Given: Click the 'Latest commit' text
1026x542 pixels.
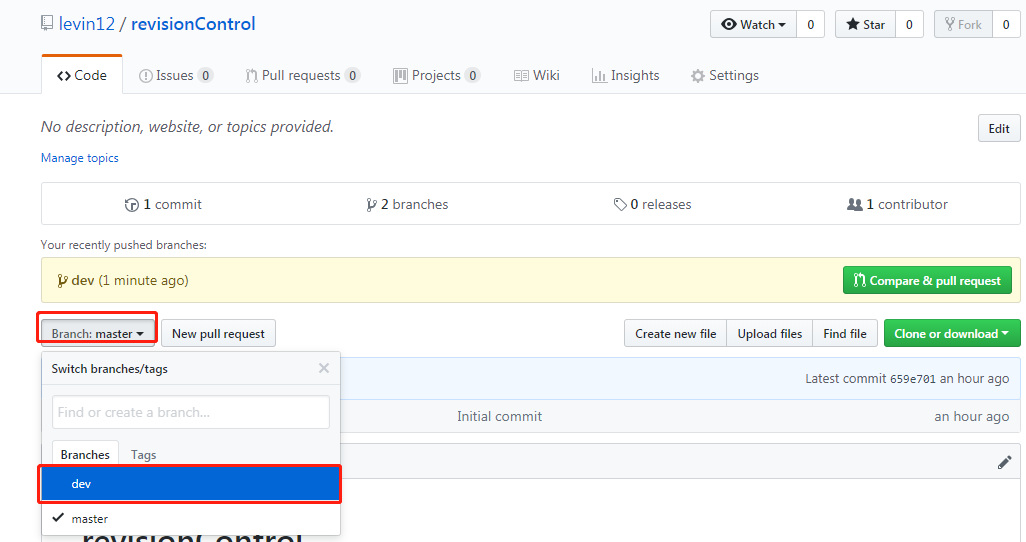Looking at the screenshot, I should click(x=845, y=379).
